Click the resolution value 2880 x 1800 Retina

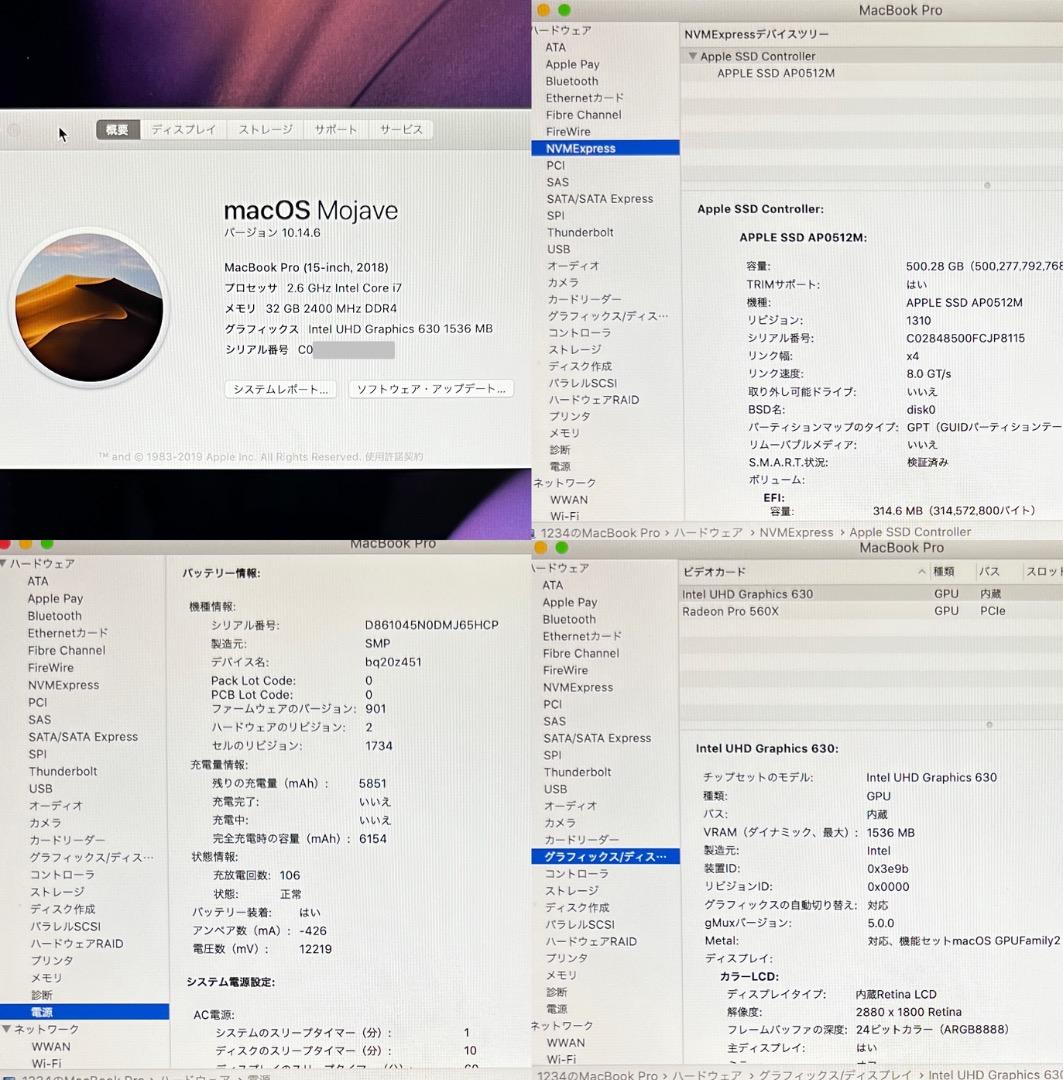[909, 1012]
